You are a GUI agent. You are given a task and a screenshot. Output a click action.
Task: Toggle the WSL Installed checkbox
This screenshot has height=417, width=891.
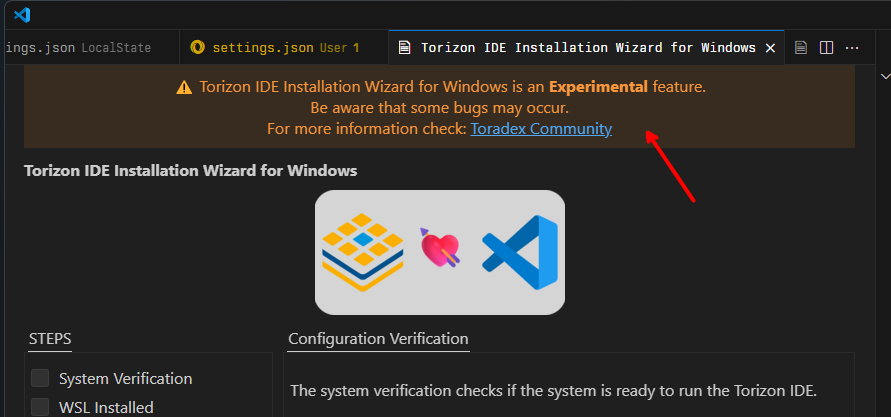pos(40,407)
